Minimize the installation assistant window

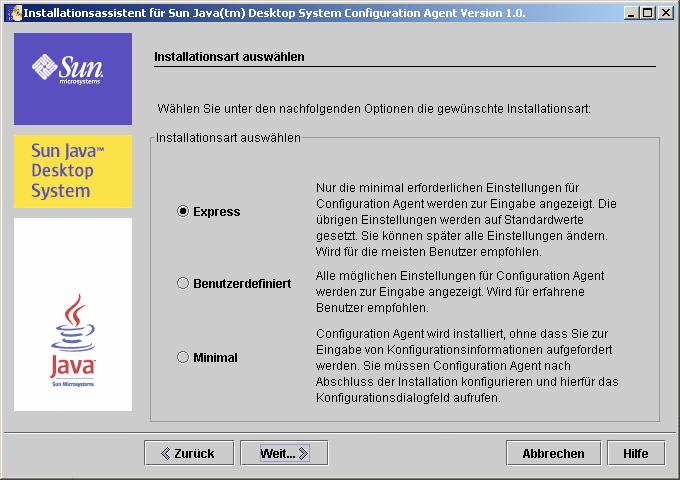[x=631, y=13]
